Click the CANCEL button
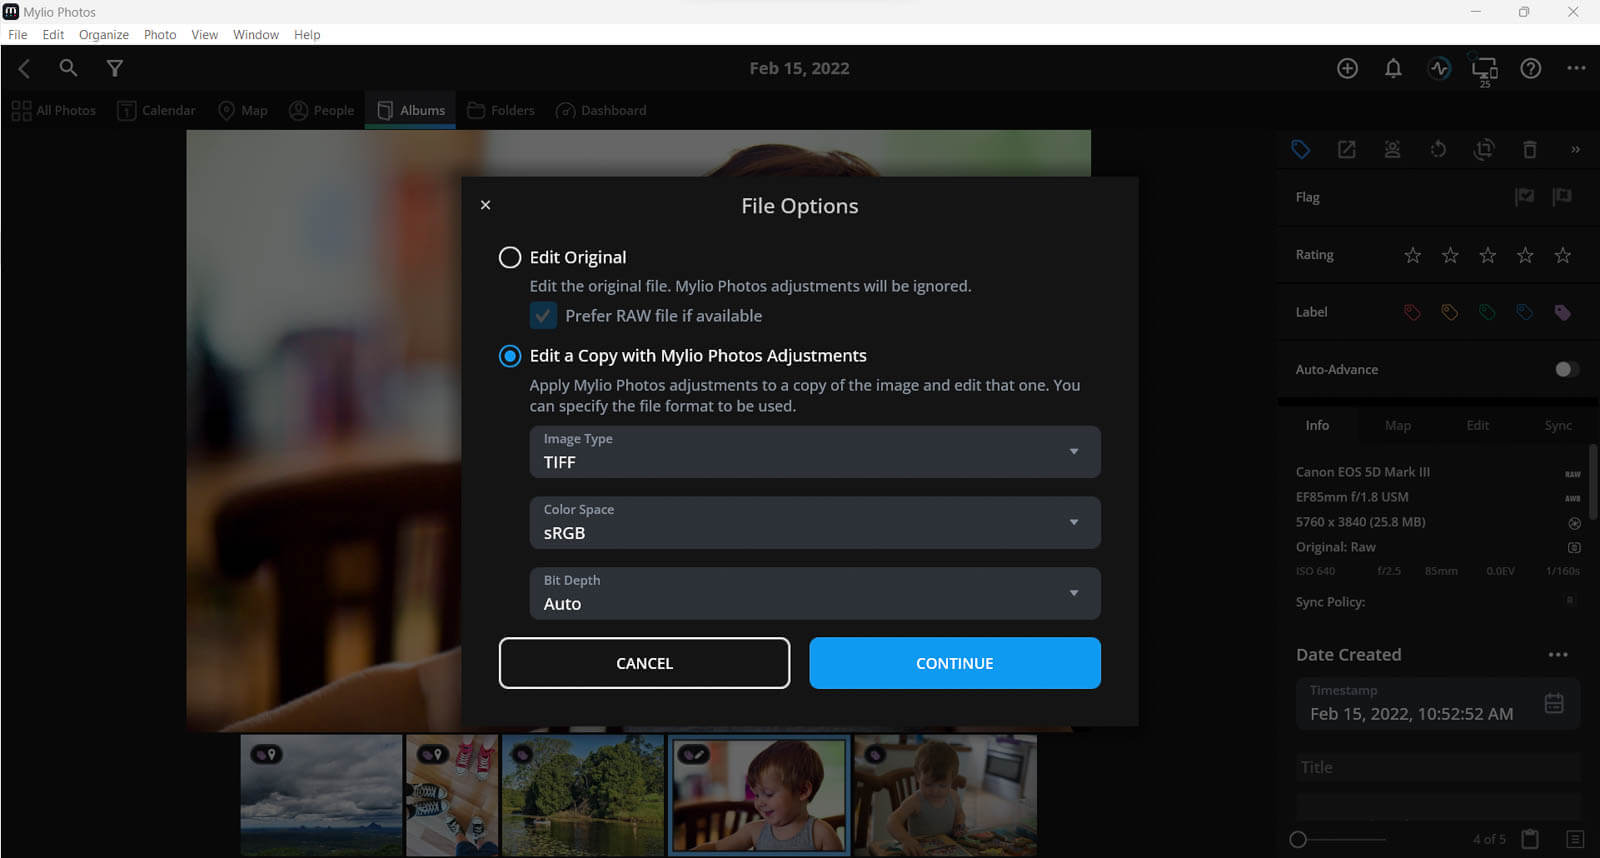Image resolution: width=1600 pixels, height=858 pixels. coord(644,663)
